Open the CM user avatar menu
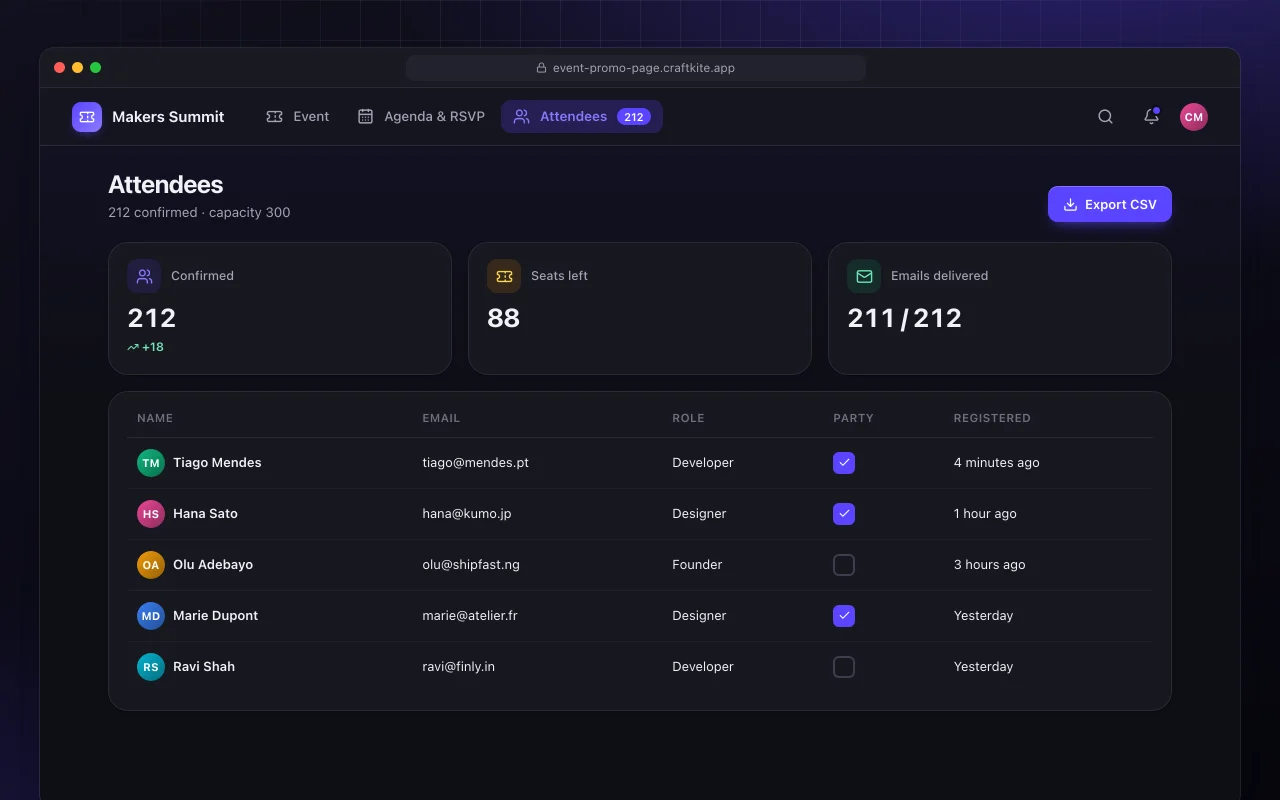Screen dimensions: 1280x800 [x=1193, y=117]
